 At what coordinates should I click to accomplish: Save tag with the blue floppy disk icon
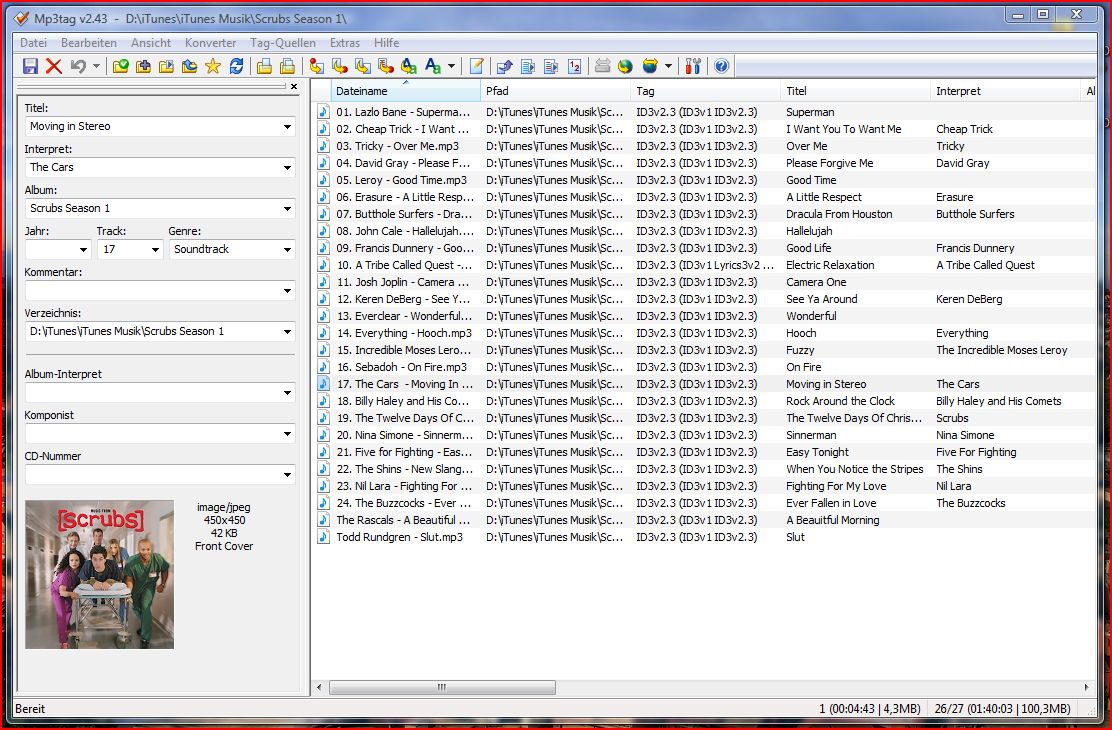click(30, 66)
